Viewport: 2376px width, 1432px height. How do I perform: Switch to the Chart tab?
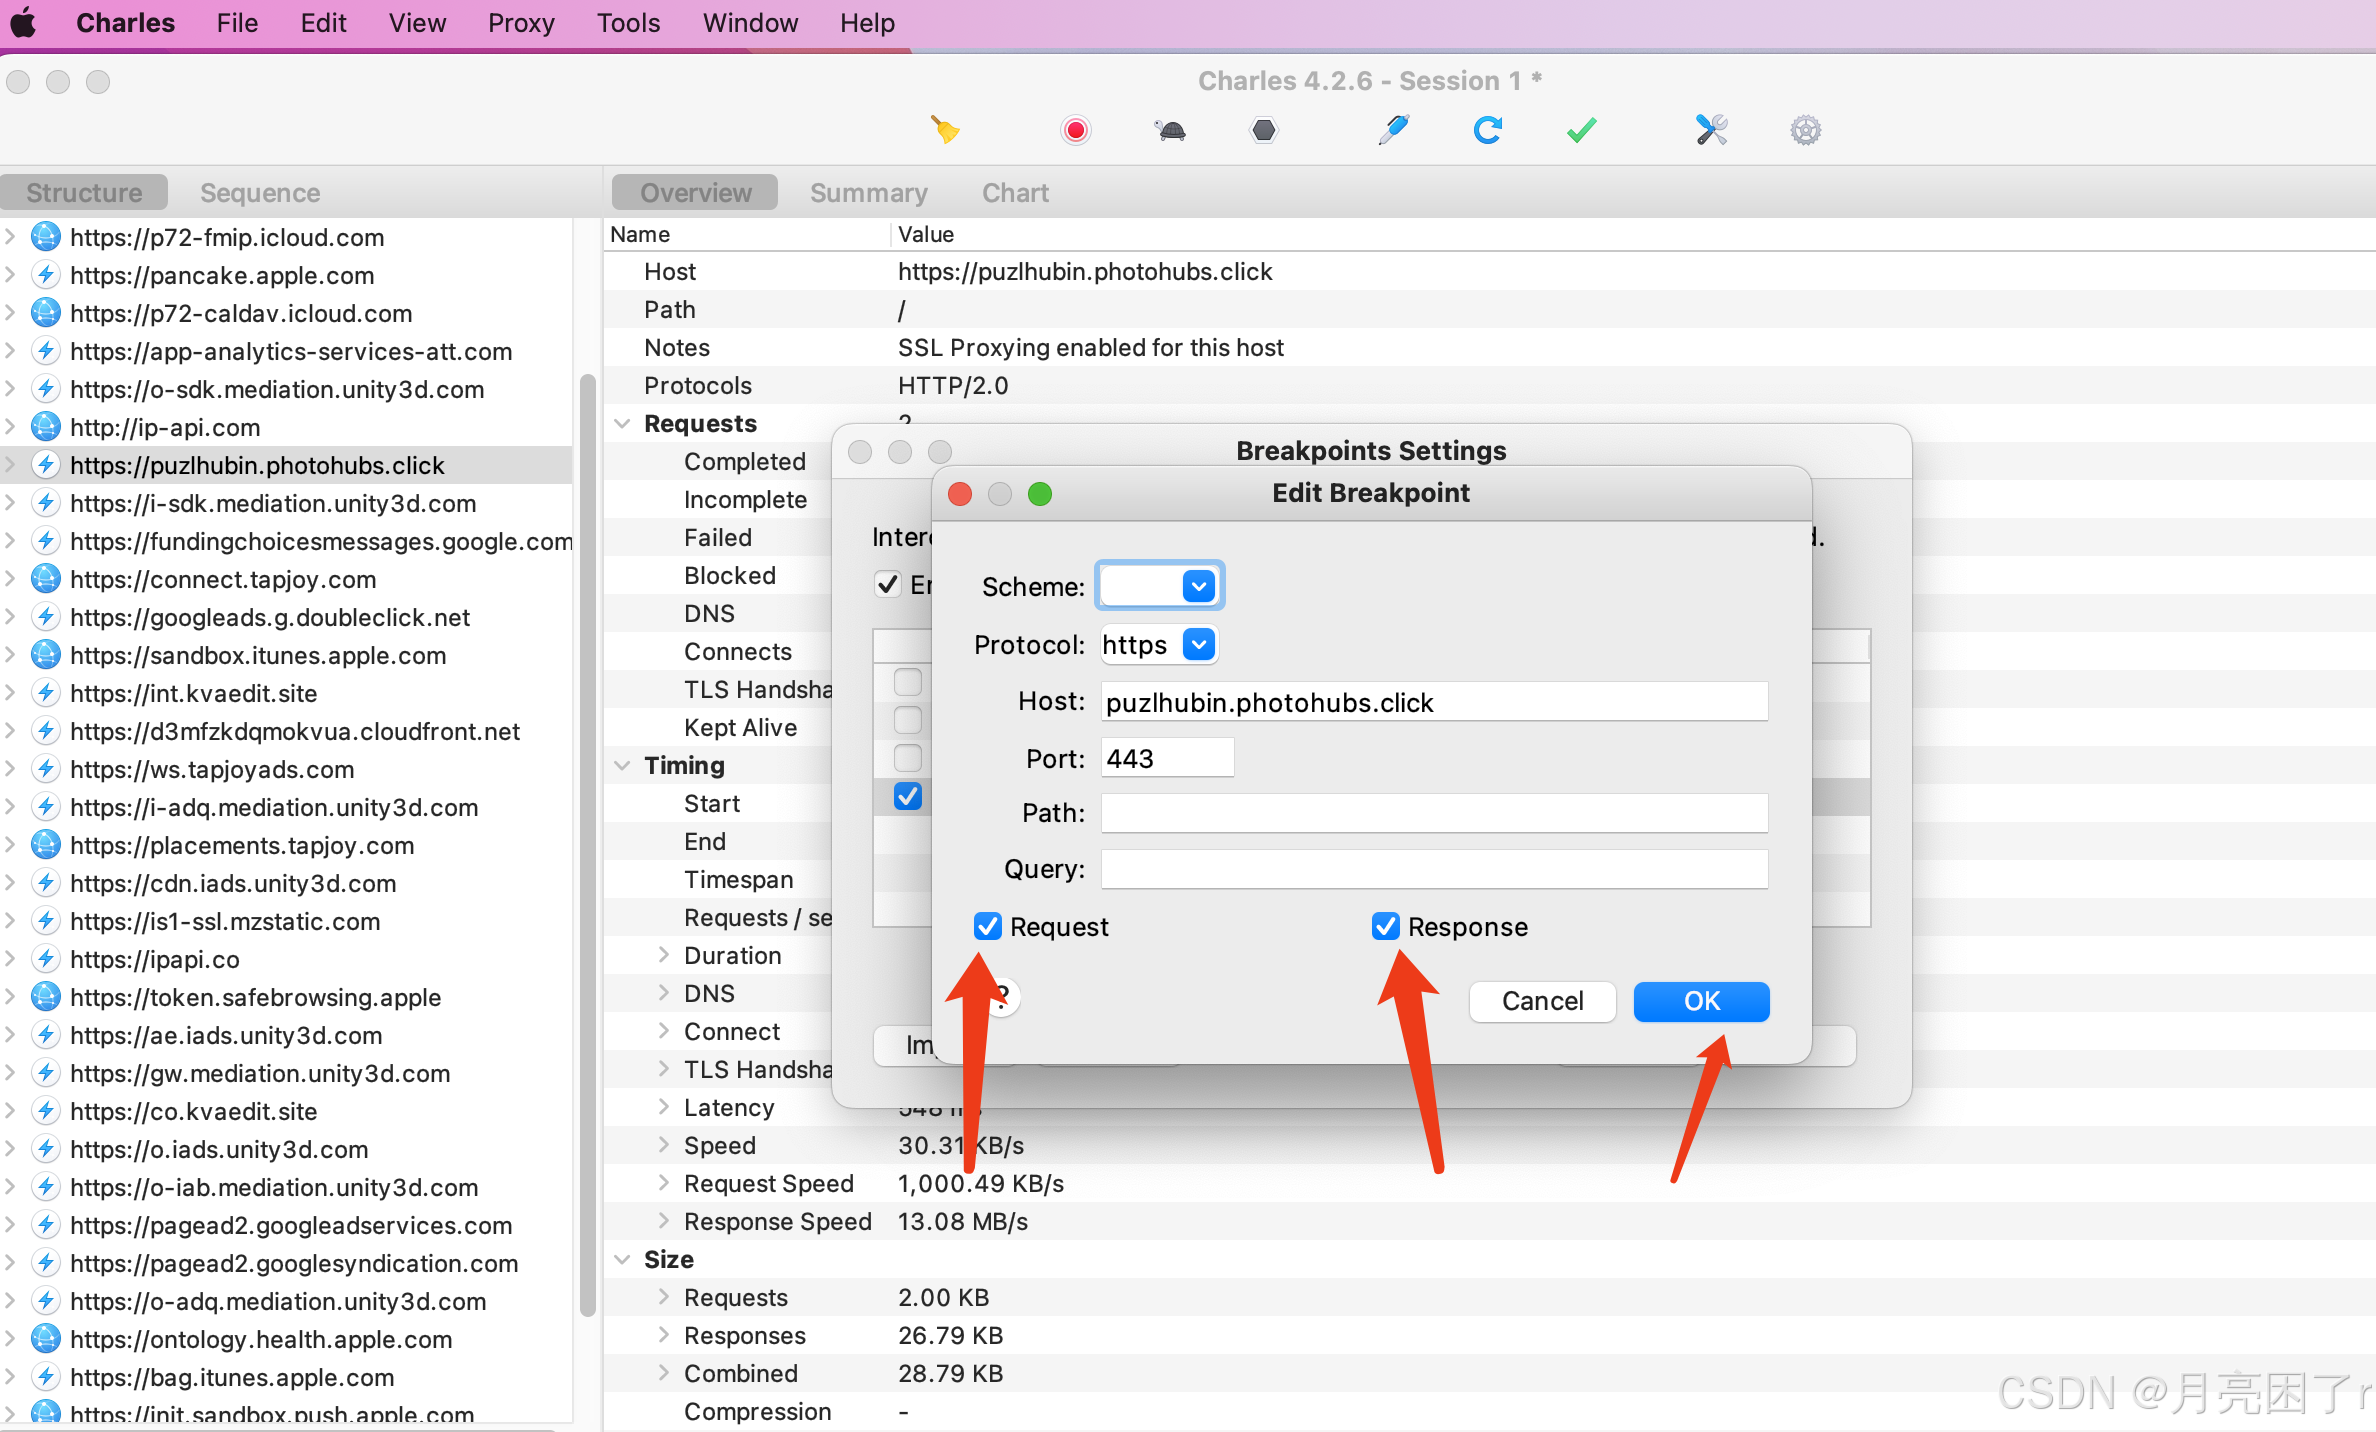point(1015,192)
